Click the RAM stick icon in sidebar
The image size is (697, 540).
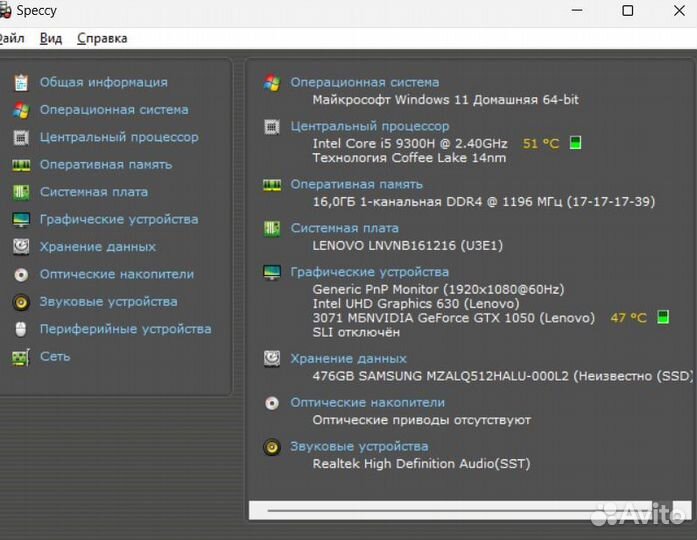coord(21,165)
